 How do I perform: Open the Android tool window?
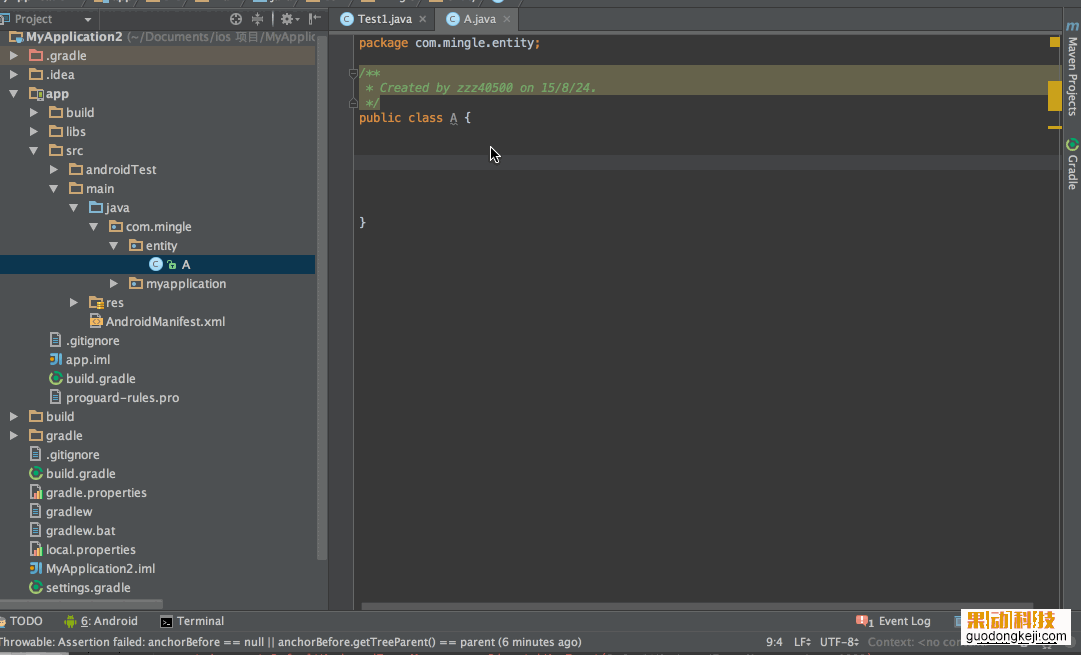pos(101,621)
